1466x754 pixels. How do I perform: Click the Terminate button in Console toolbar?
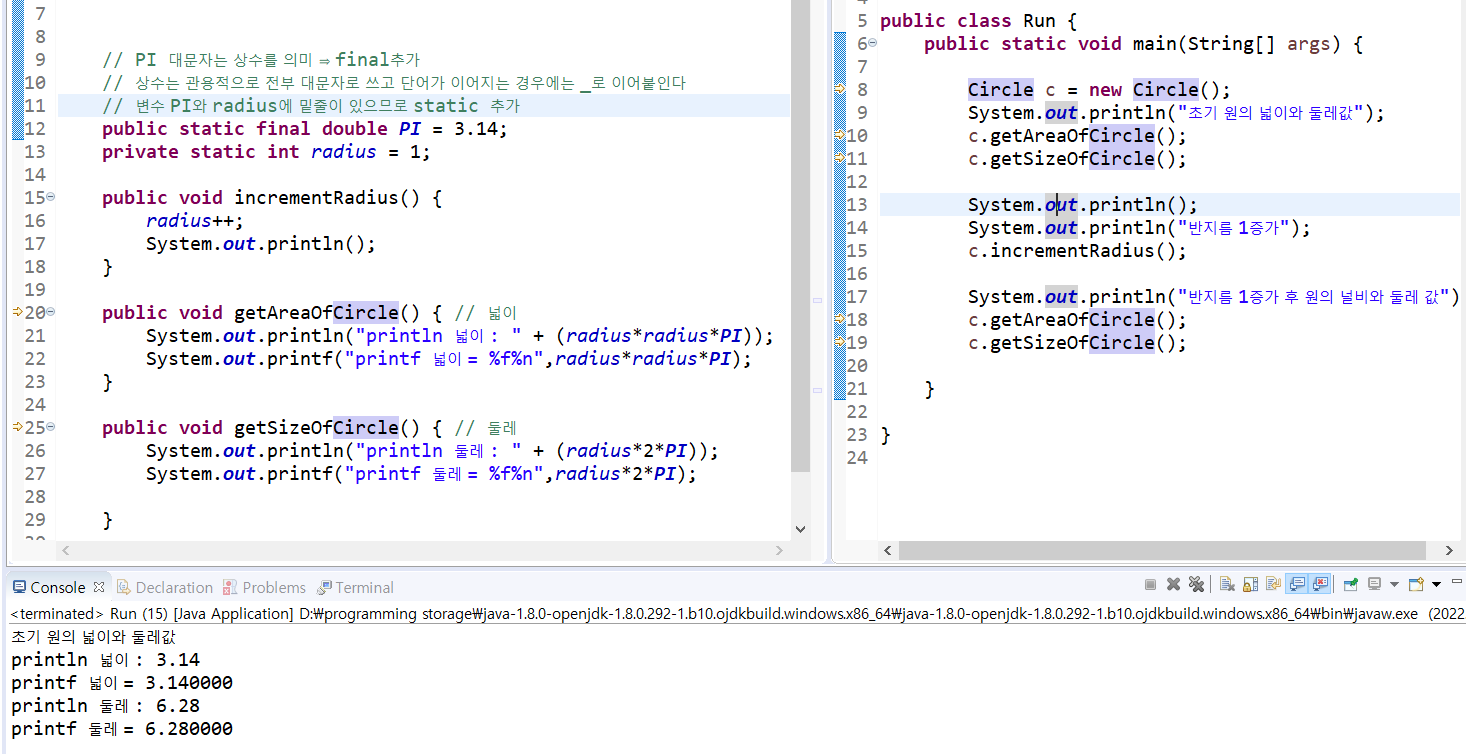pos(1150,585)
